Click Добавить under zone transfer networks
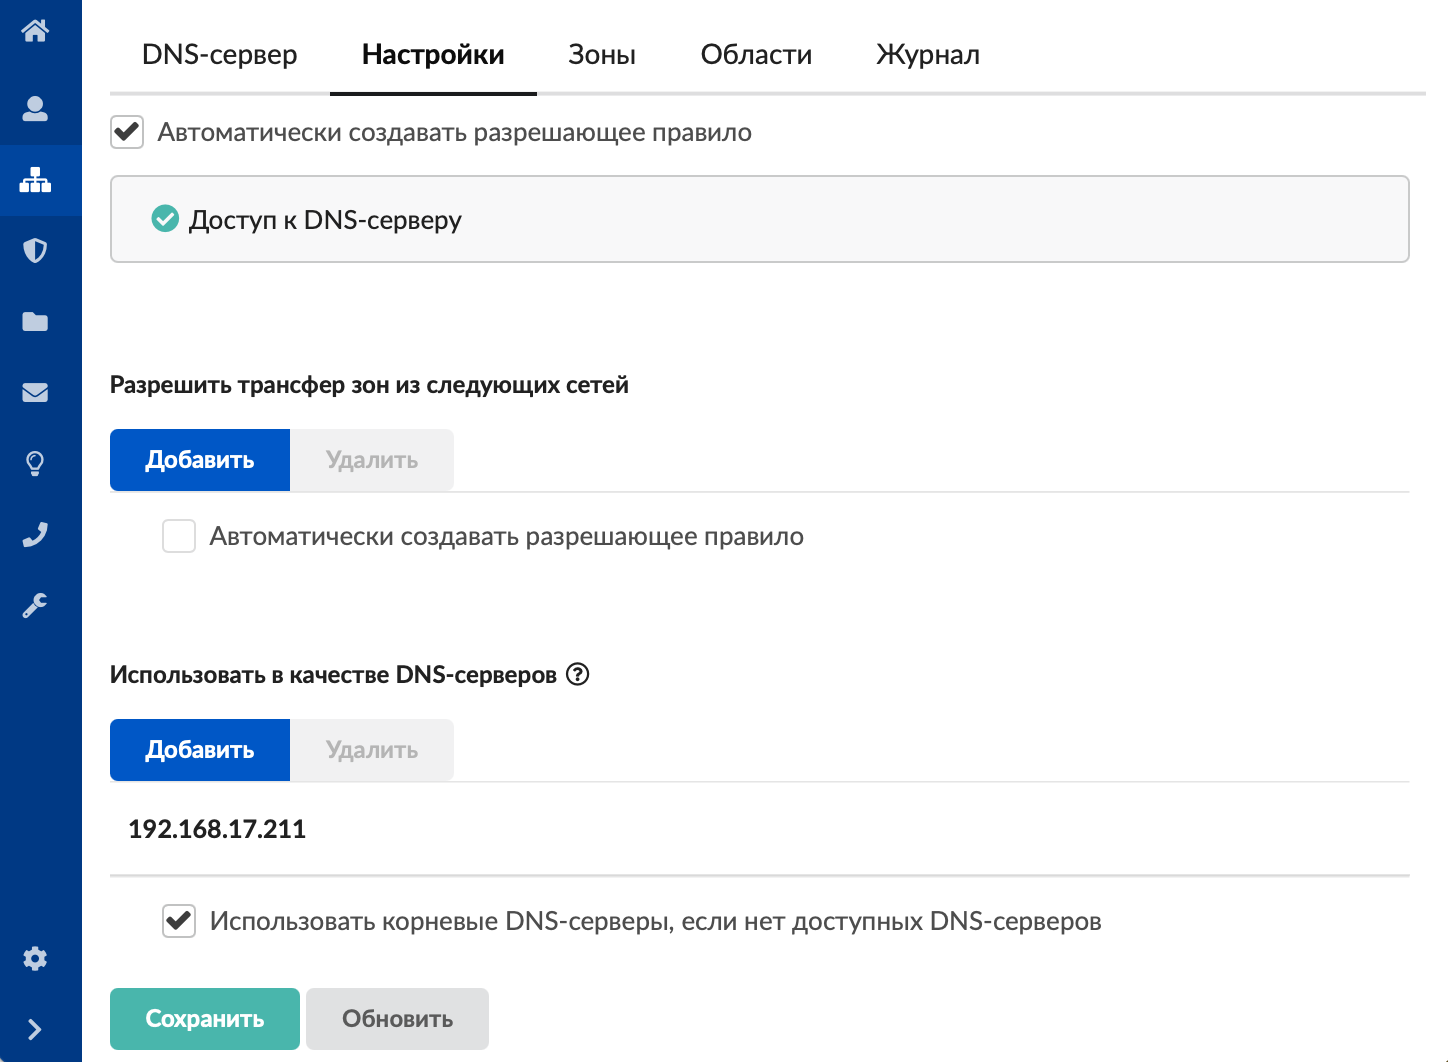 [200, 460]
